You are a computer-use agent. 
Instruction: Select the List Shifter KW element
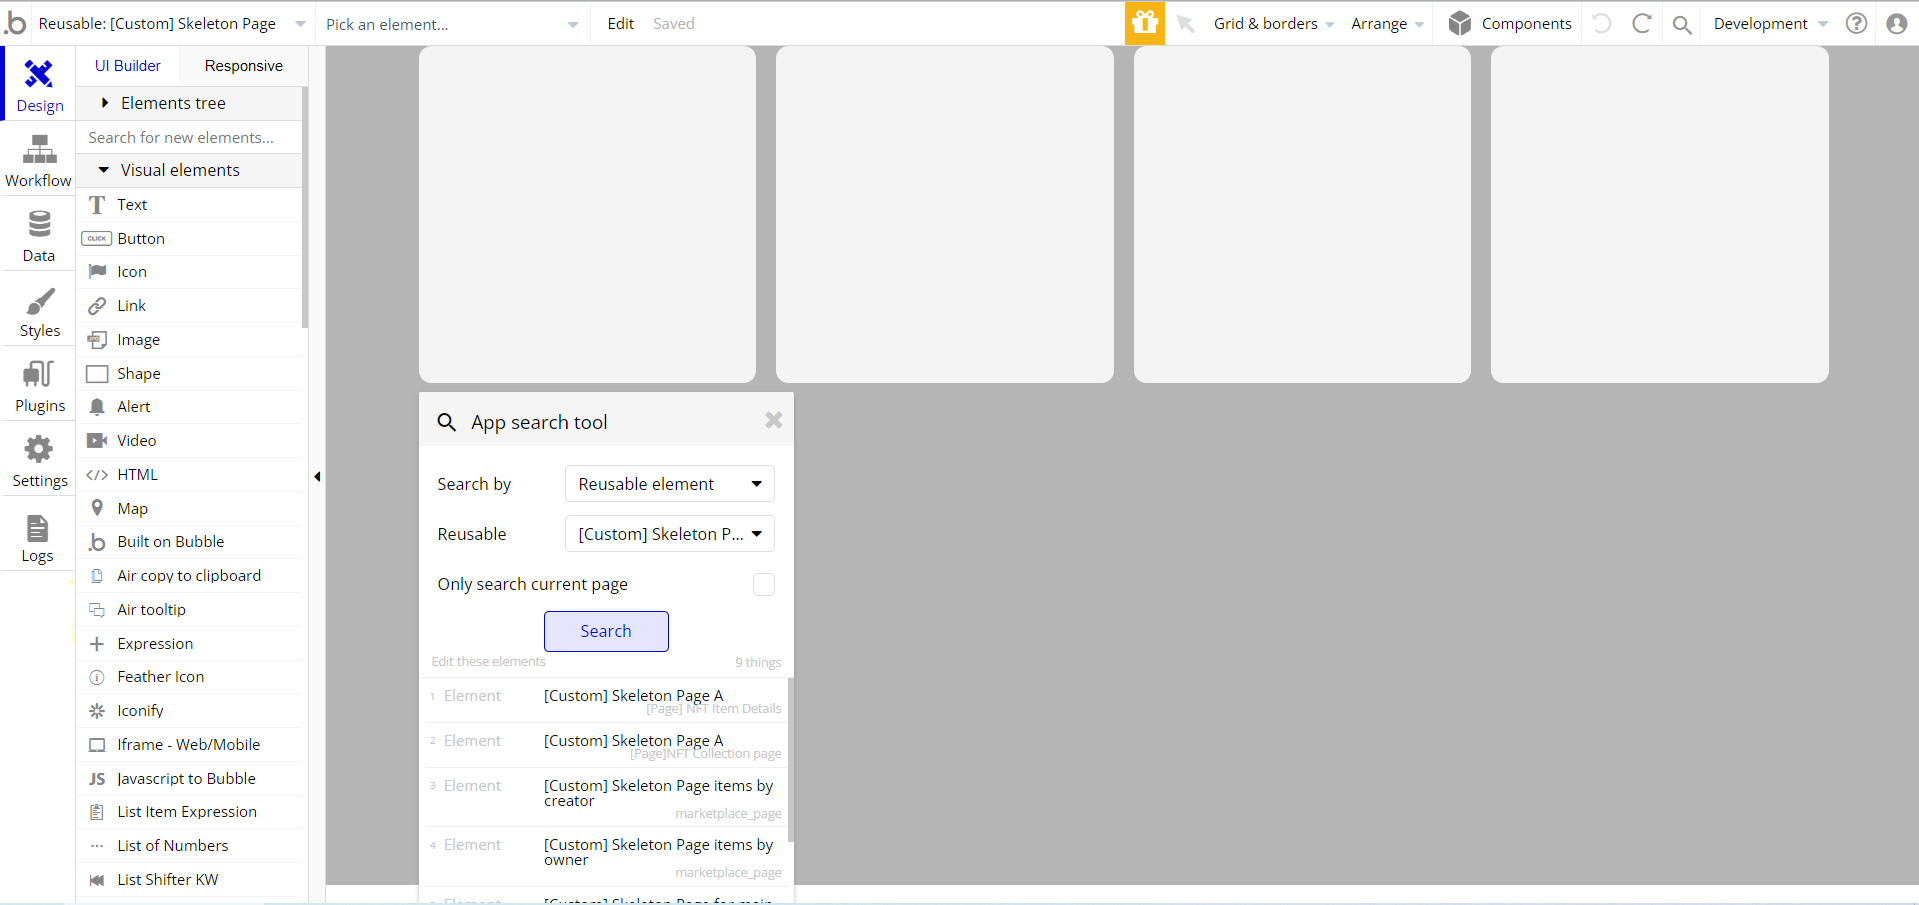189,880
